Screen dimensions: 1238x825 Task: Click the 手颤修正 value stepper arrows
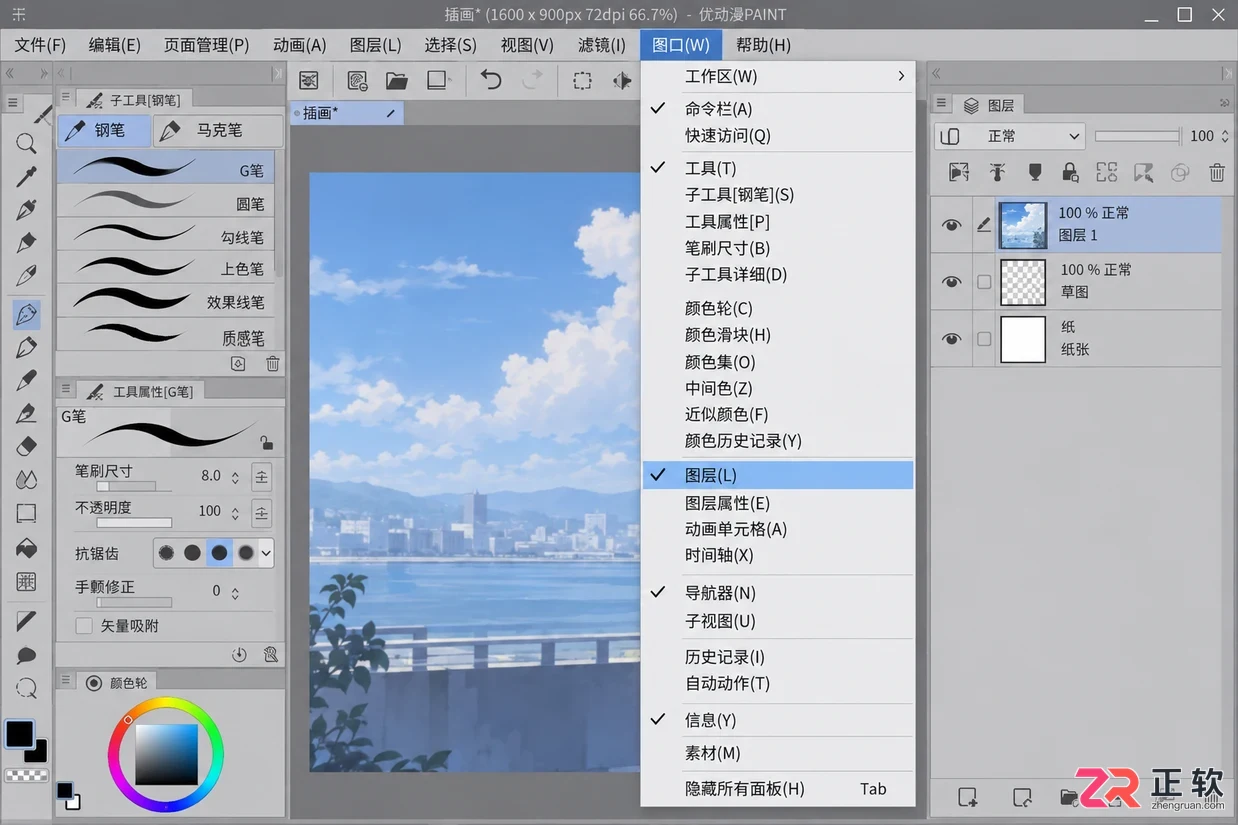pyautogui.click(x=235, y=592)
